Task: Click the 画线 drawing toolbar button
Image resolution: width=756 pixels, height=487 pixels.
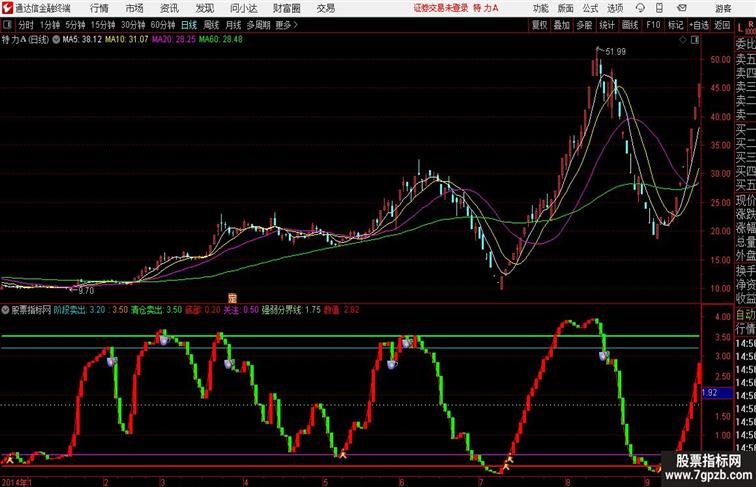Action: [630, 25]
